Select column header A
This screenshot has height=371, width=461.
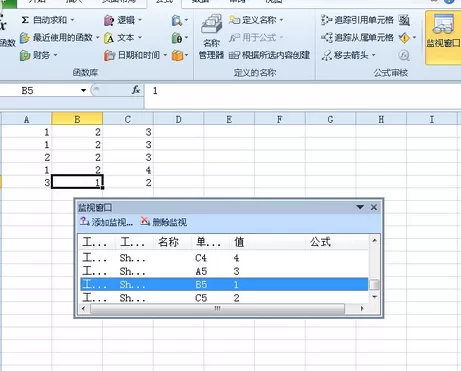pos(27,119)
